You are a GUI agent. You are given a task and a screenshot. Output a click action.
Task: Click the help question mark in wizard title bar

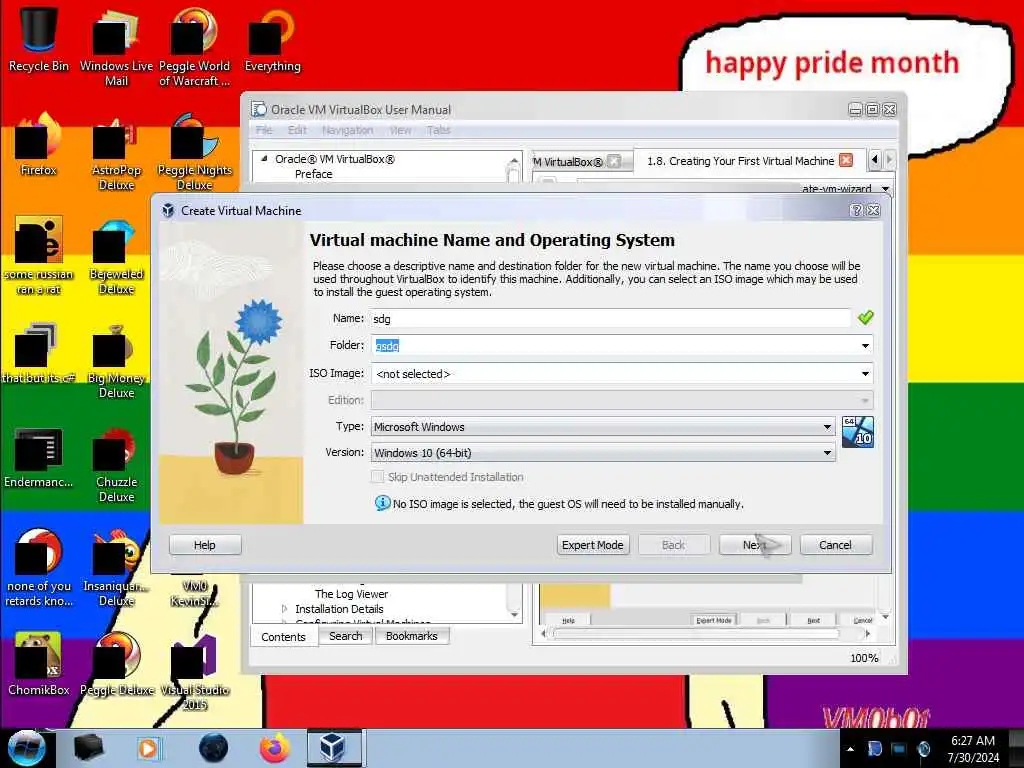pyautogui.click(x=856, y=210)
